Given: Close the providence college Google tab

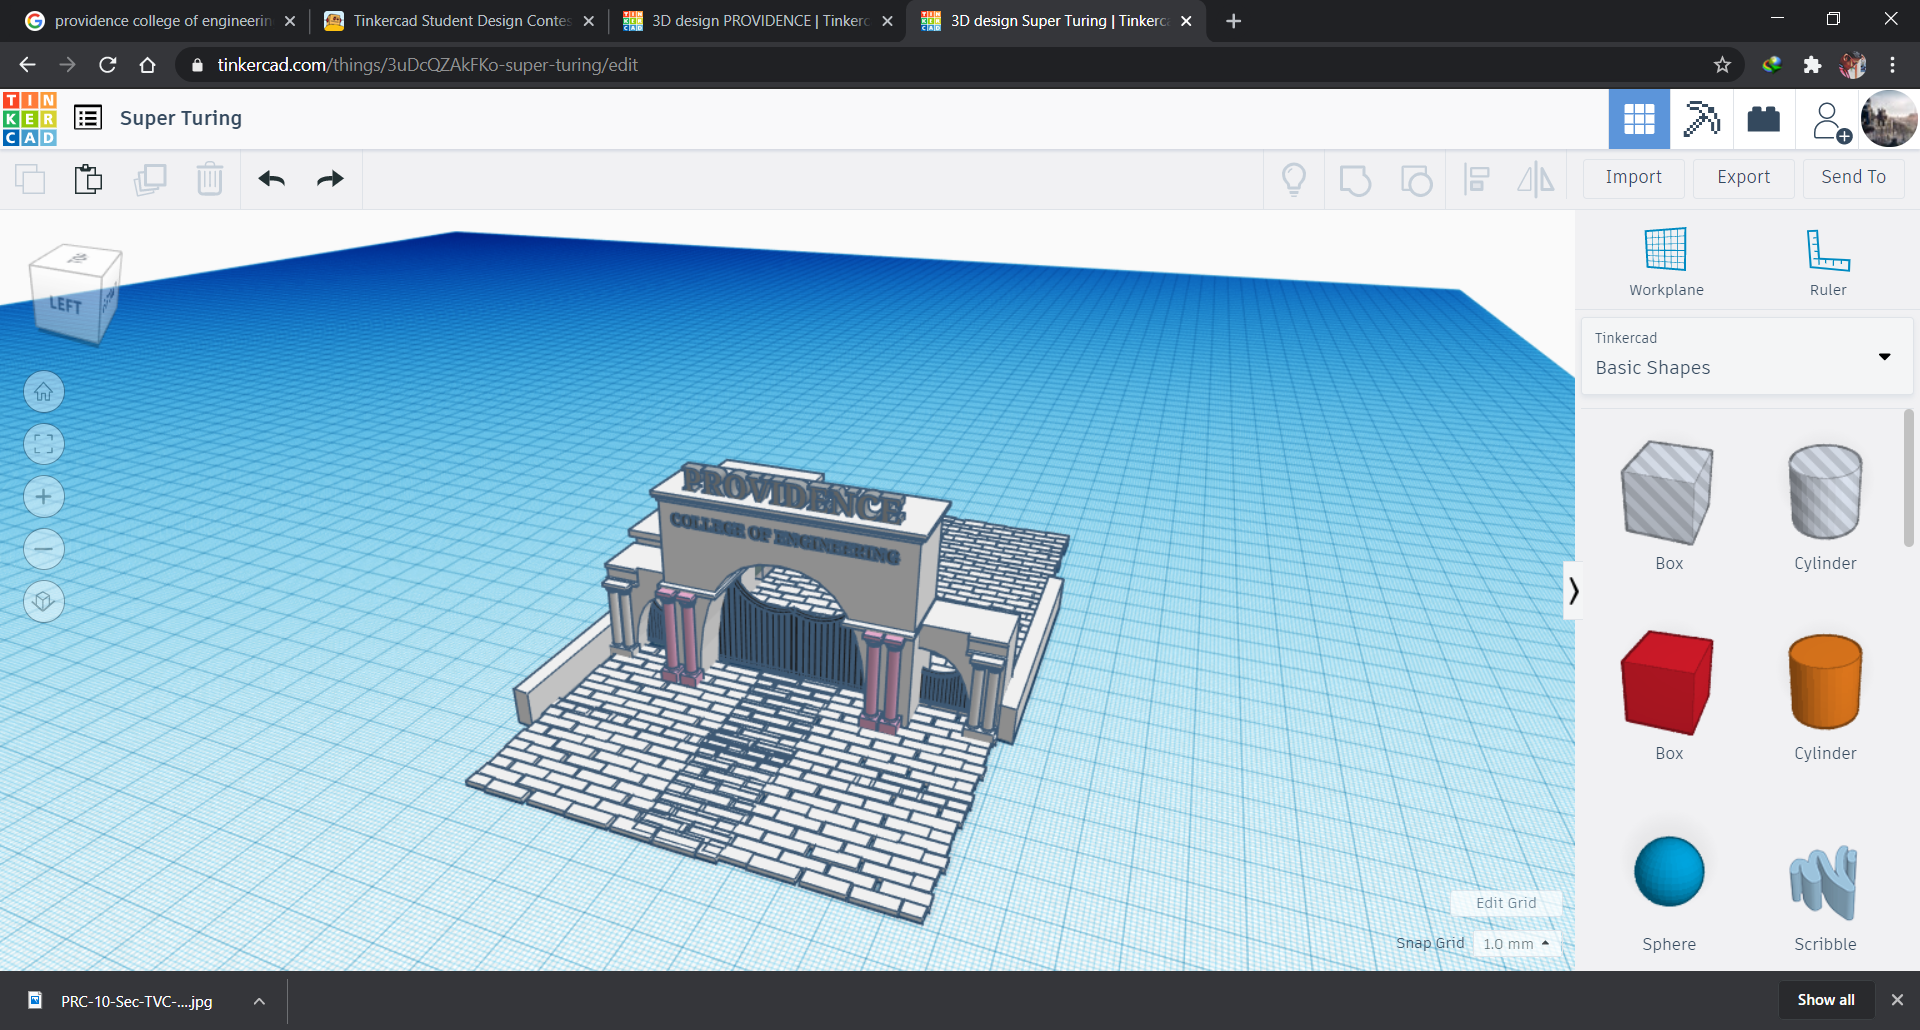Looking at the screenshot, I should click(290, 21).
